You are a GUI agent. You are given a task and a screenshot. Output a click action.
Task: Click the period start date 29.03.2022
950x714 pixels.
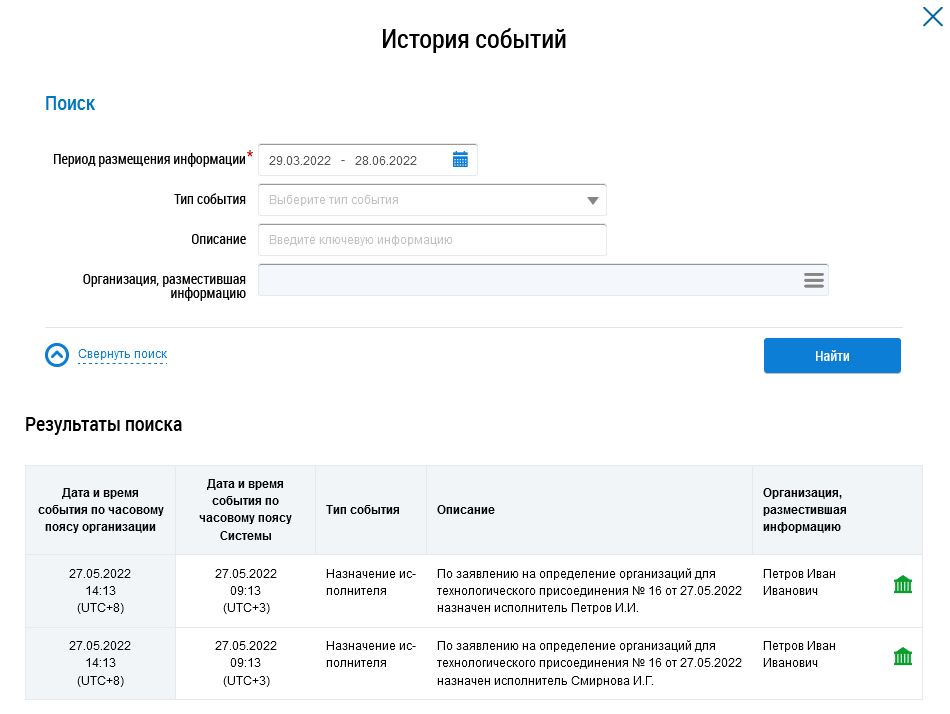(x=299, y=160)
